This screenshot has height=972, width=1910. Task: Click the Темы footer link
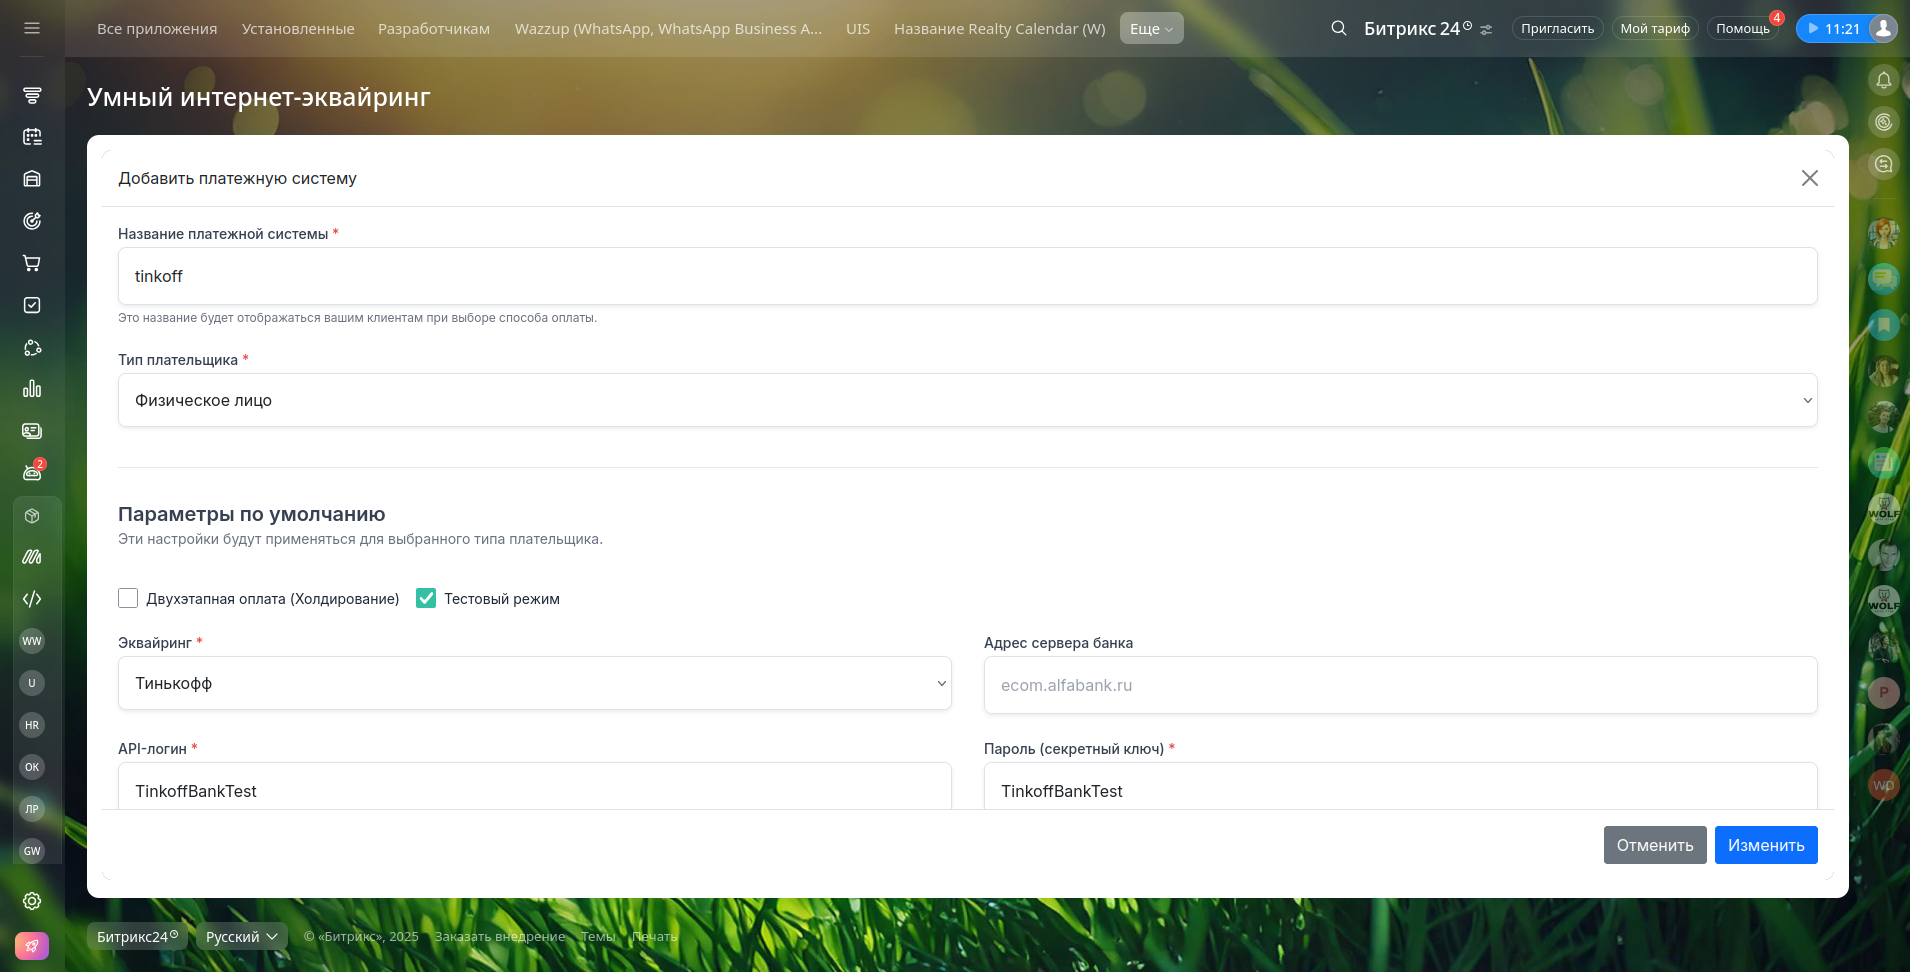[x=598, y=937]
